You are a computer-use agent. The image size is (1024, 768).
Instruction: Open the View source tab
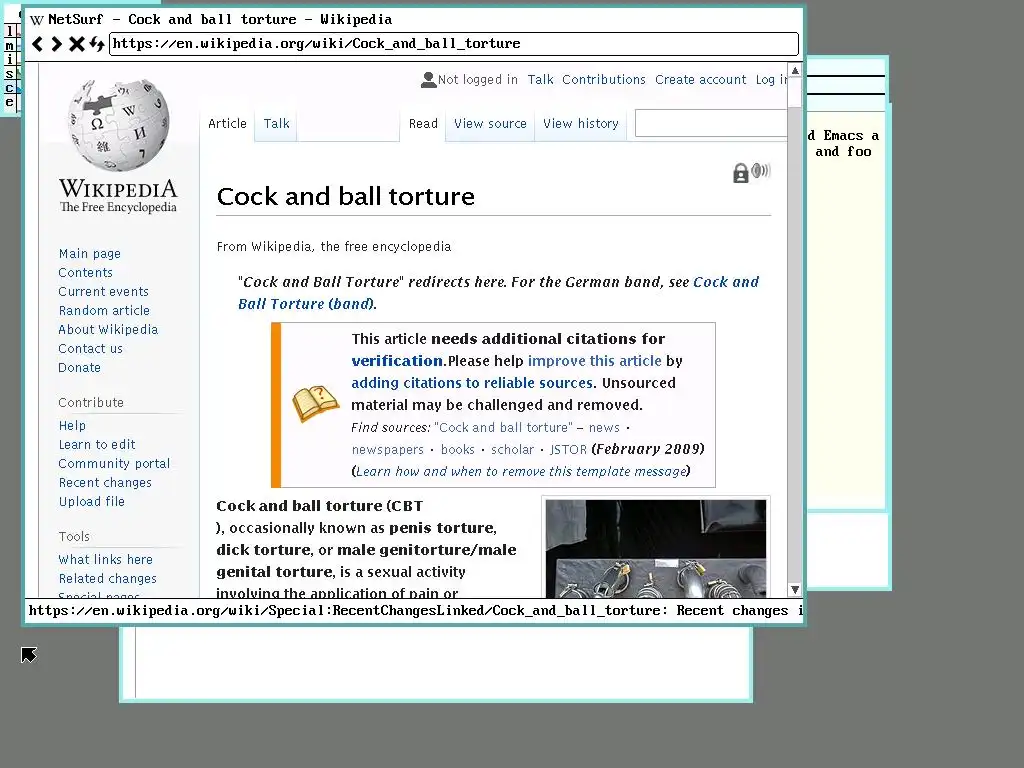pos(490,123)
